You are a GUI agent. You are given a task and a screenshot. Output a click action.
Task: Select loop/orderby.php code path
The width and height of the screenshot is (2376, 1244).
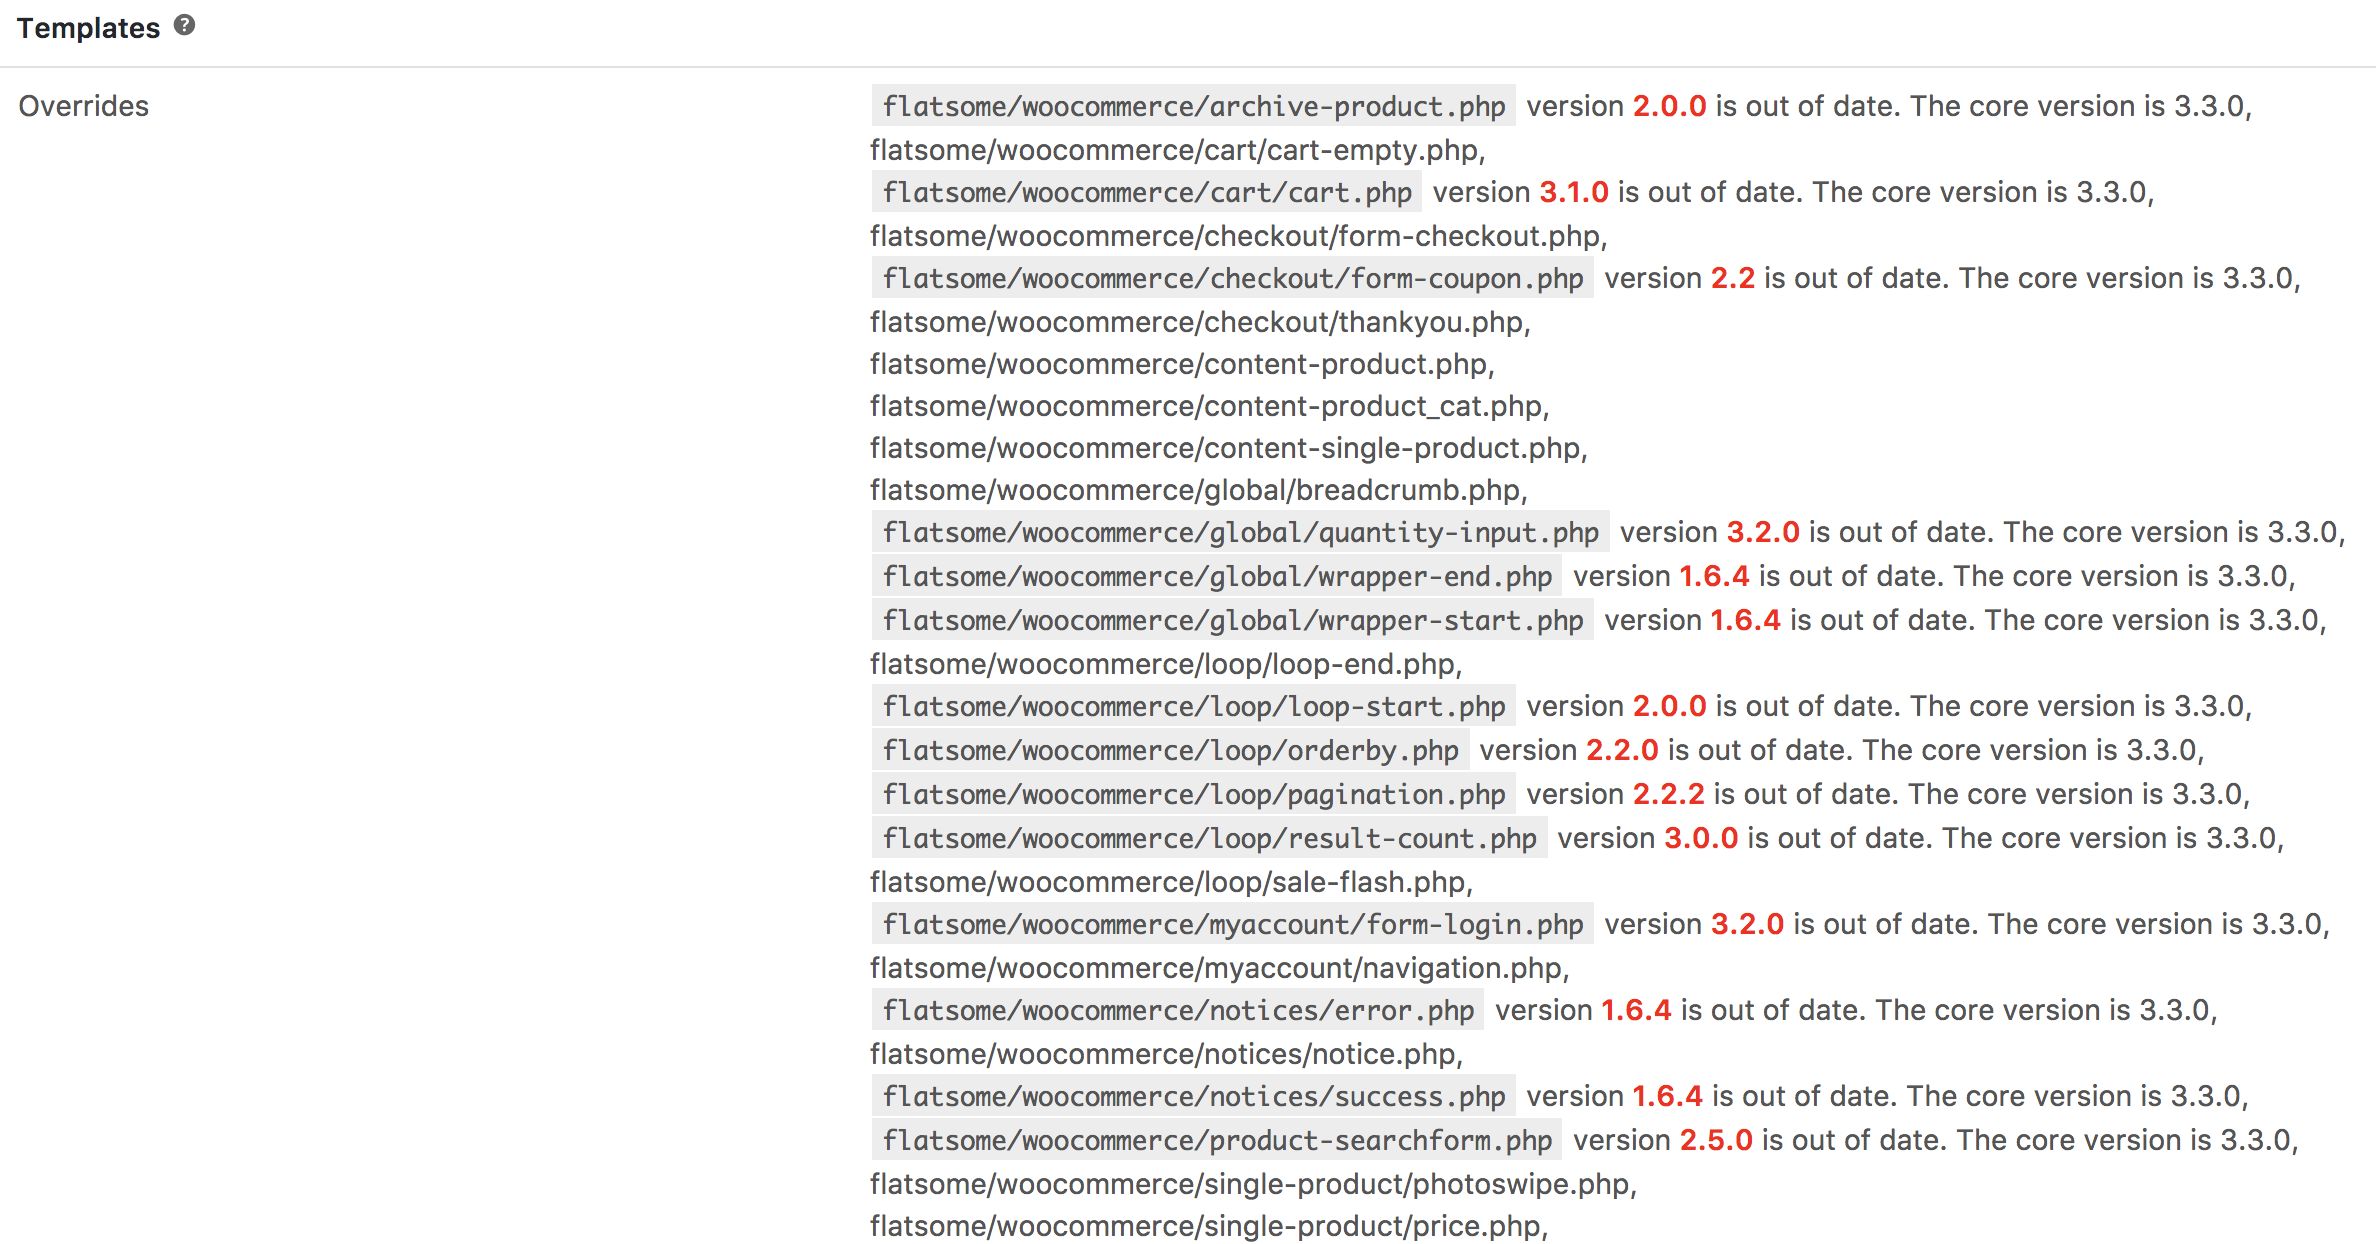coord(1170,750)
